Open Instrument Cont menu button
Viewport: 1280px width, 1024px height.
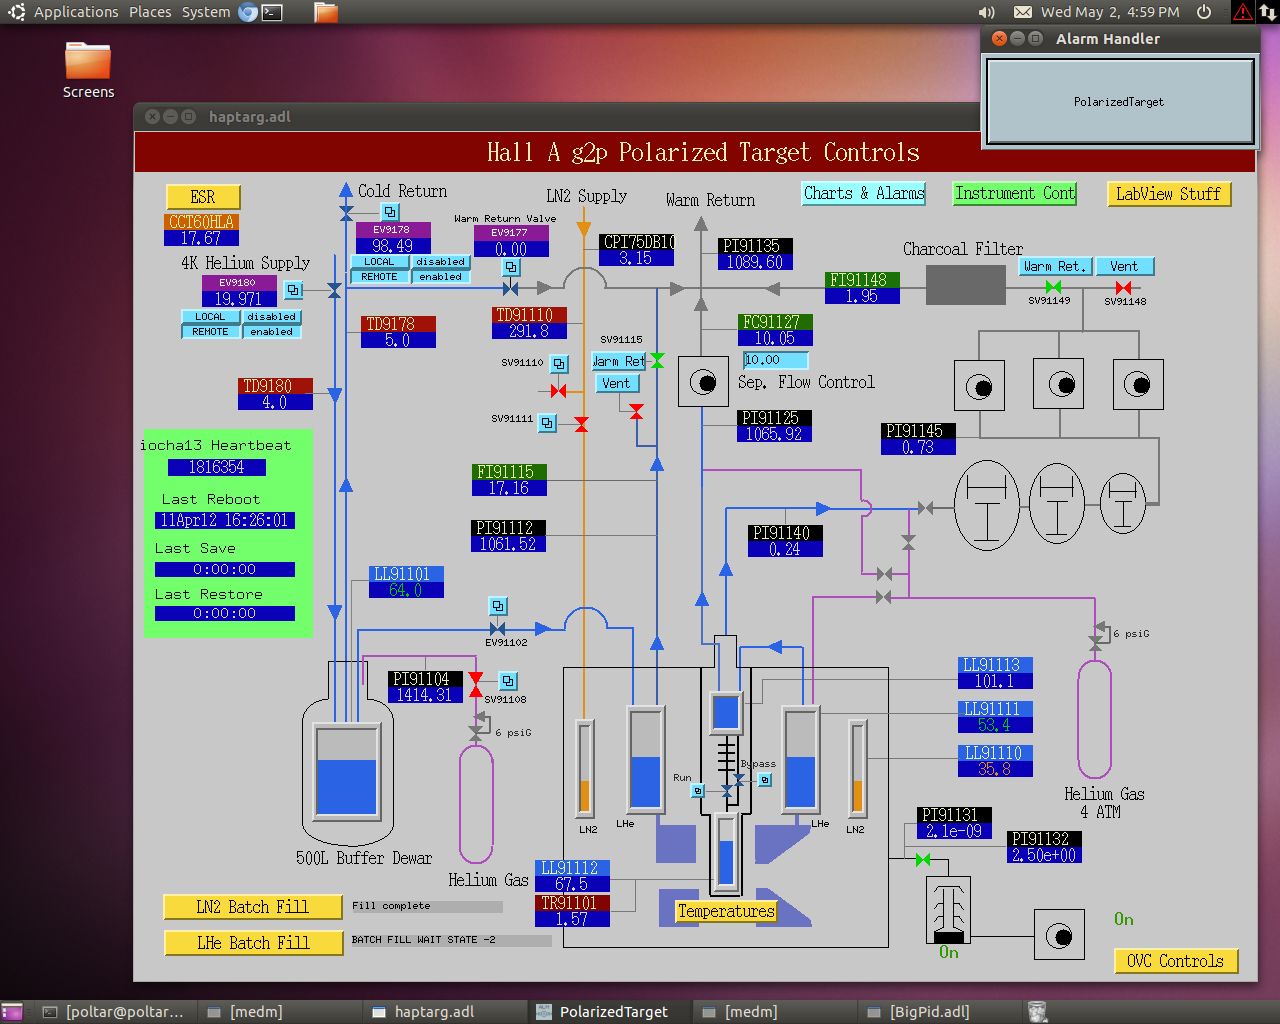click(1015, 194)
